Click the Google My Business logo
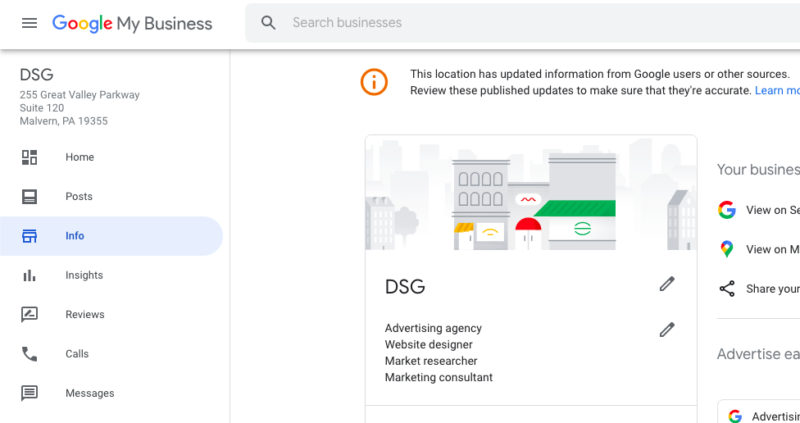 (132, 23)
